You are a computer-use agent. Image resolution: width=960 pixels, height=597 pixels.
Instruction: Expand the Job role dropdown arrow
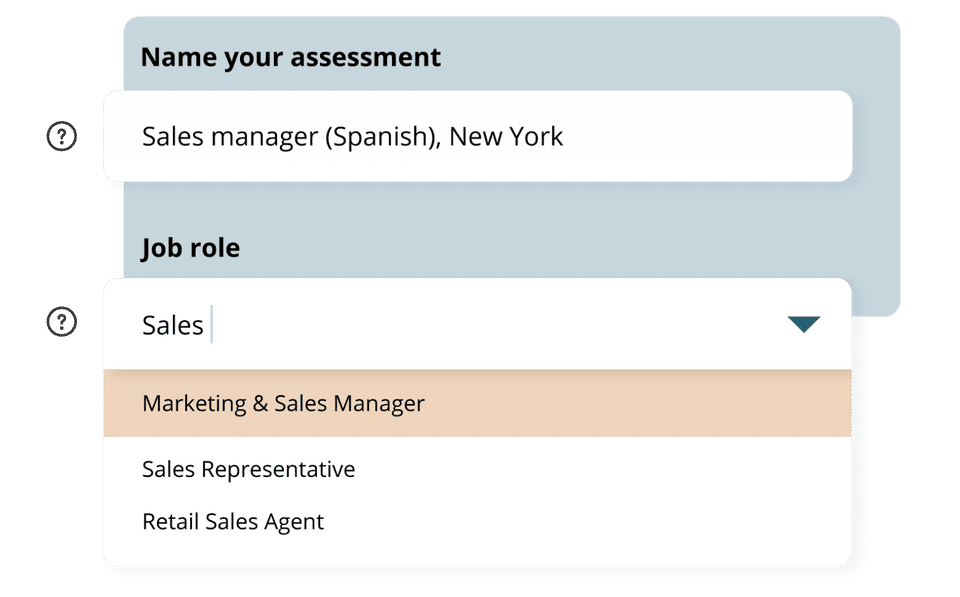click(803, 324)
